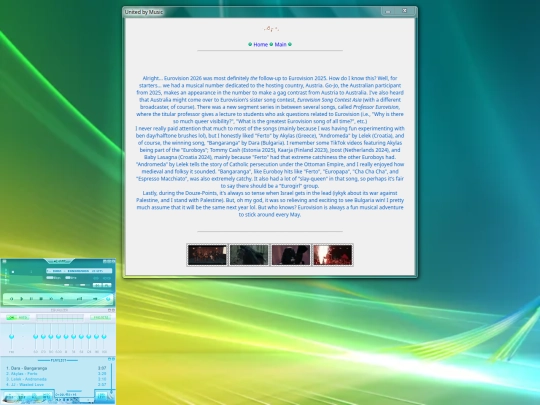This screenshot has width=540, height=405.
Task: Click the list options button at playlist bottom-right
Action: pyautogui.click(x=101, y=396)
